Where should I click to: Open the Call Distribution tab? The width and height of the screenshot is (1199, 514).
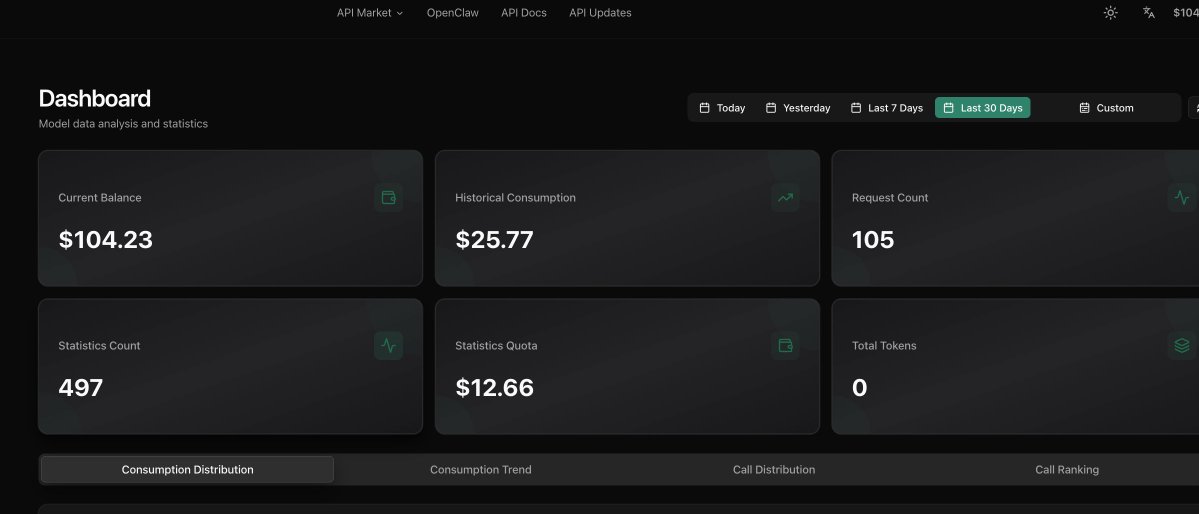point(774,470)
